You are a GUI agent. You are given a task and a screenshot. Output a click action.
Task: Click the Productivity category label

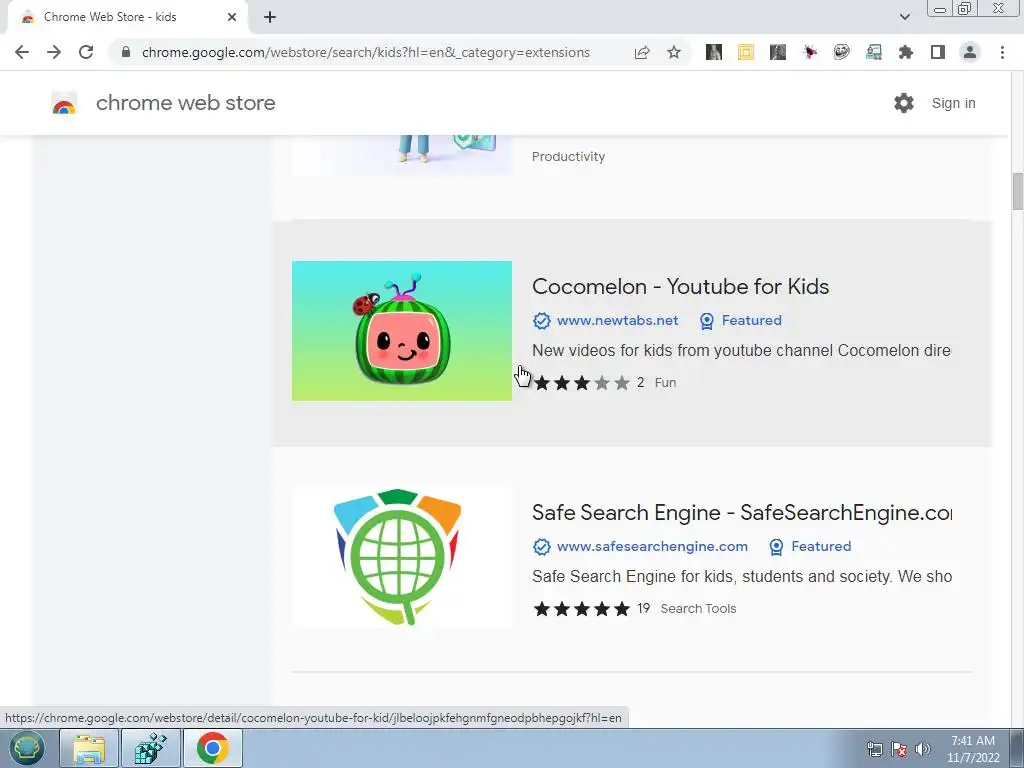pyautogui.click(x=568, y=157)
